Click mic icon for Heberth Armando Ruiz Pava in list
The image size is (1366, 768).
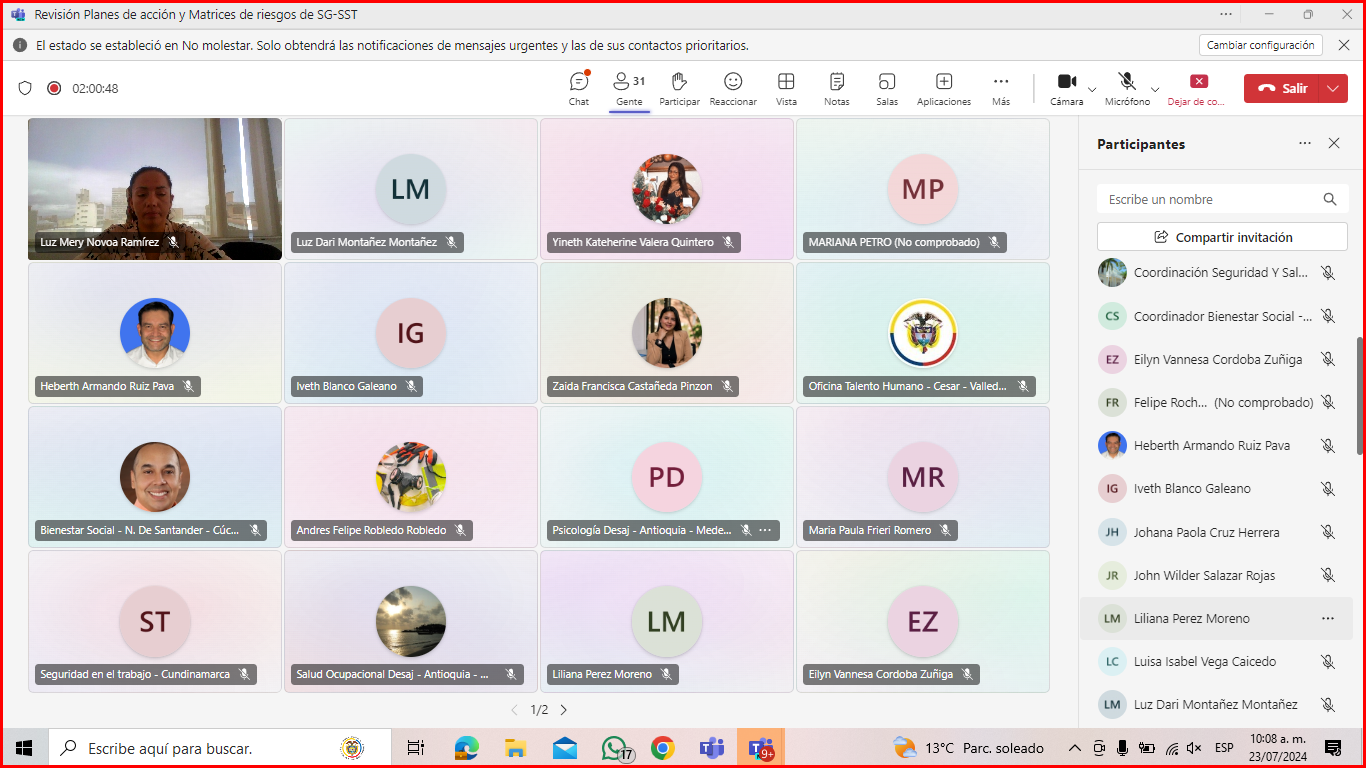(x=1328, y=446)
